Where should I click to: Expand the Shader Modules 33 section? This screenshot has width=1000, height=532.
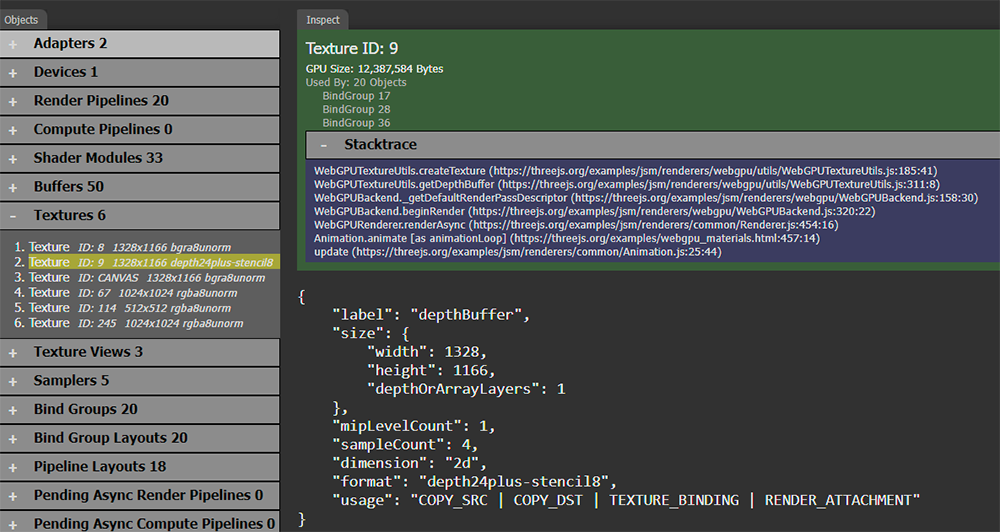tap(140, 158)
